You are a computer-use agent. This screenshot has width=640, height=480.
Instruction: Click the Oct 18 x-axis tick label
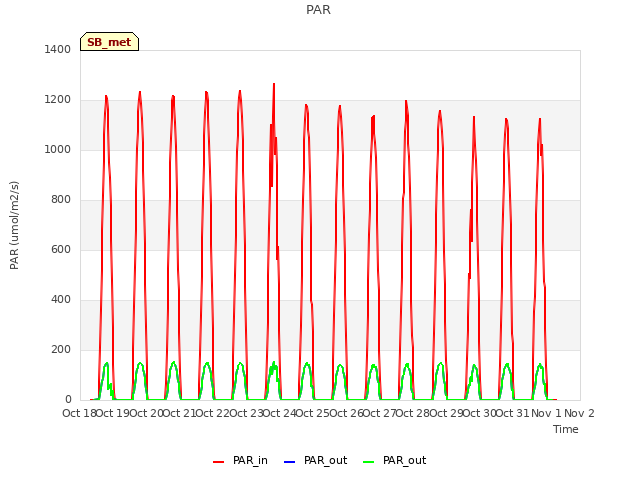coord(79,413)
